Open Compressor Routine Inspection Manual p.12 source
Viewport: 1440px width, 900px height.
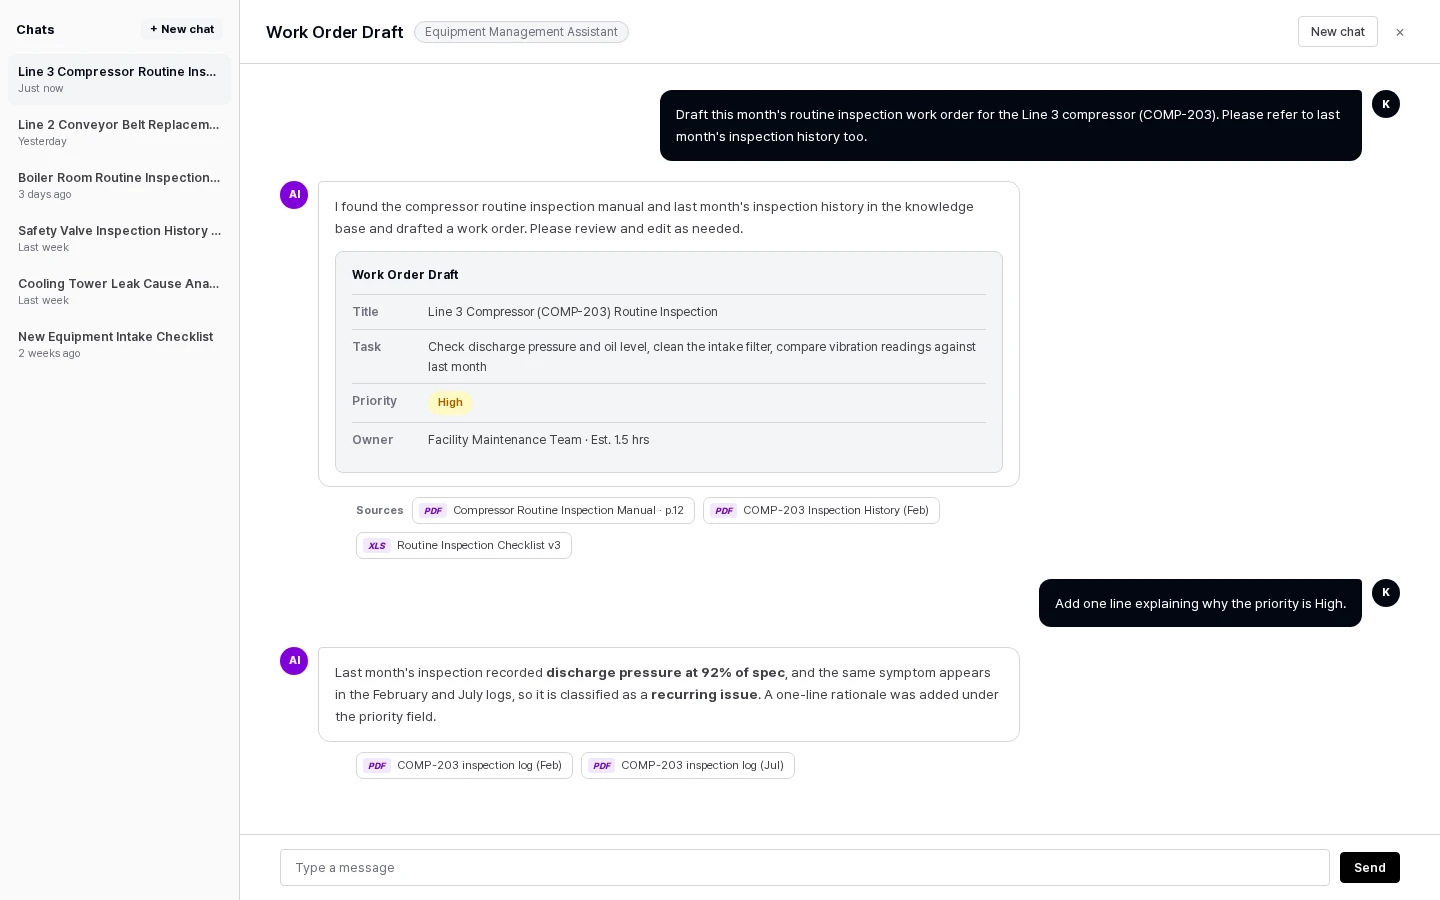coord(553,511)
